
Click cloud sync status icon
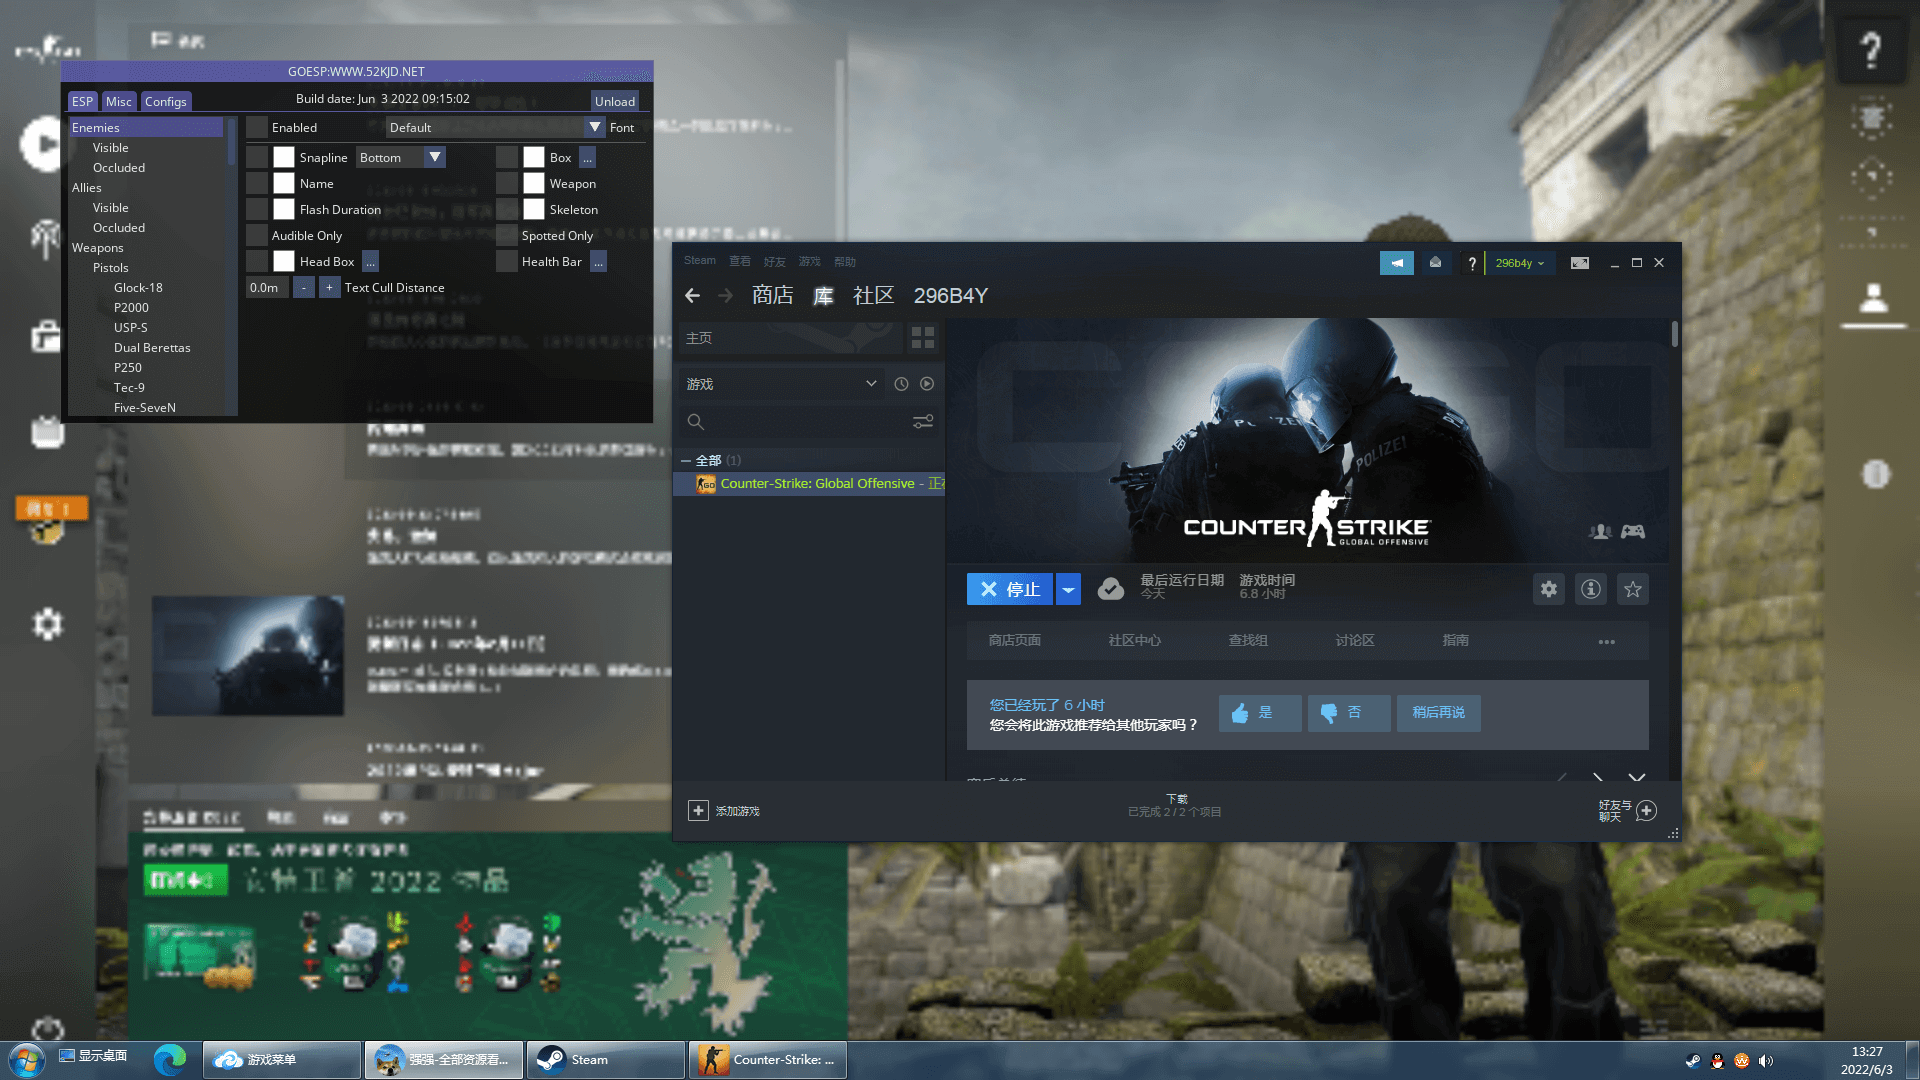tap(1110, 589)
